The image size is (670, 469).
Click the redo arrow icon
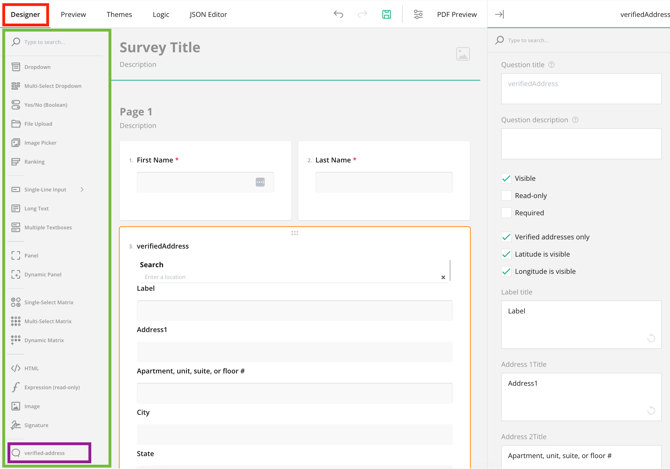[x=362, y=15]
